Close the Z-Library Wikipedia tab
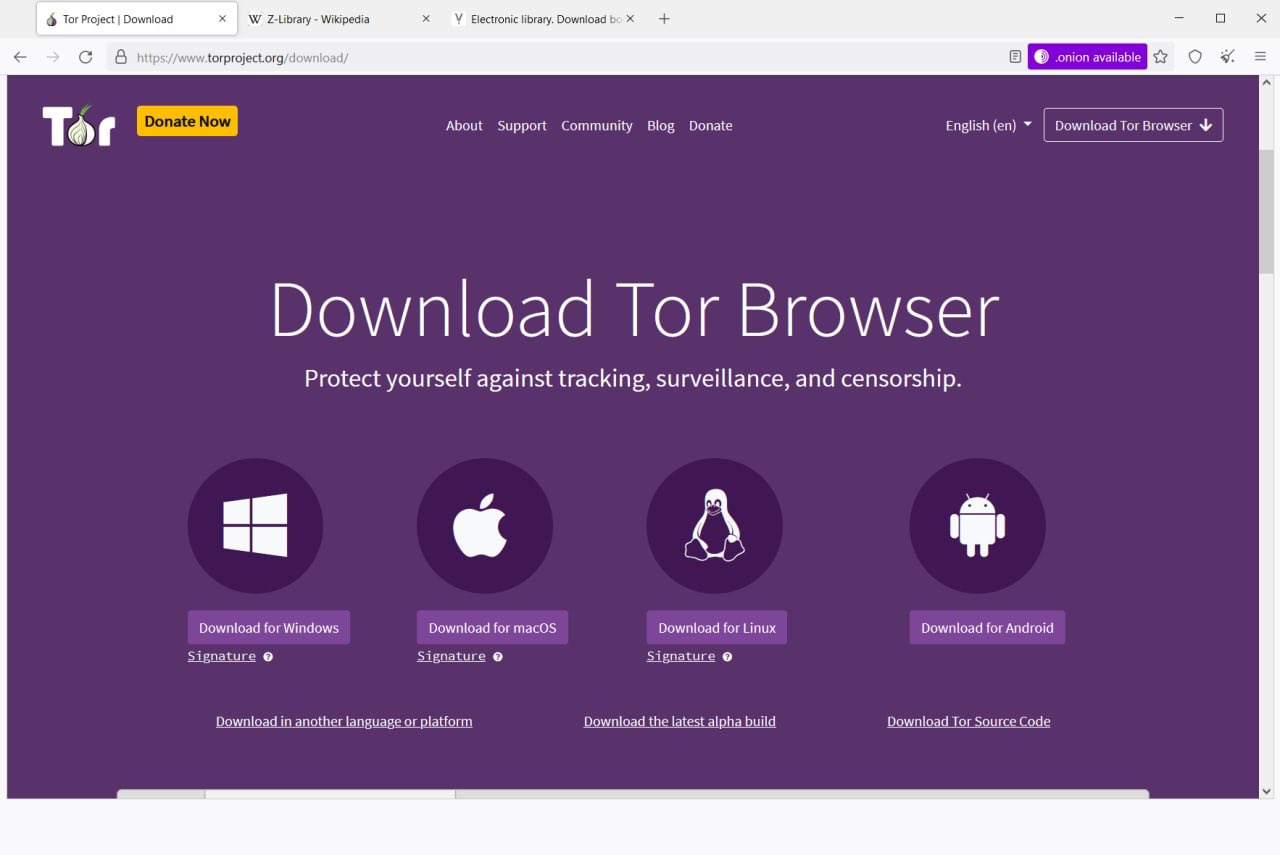 (x=426, y=19)
